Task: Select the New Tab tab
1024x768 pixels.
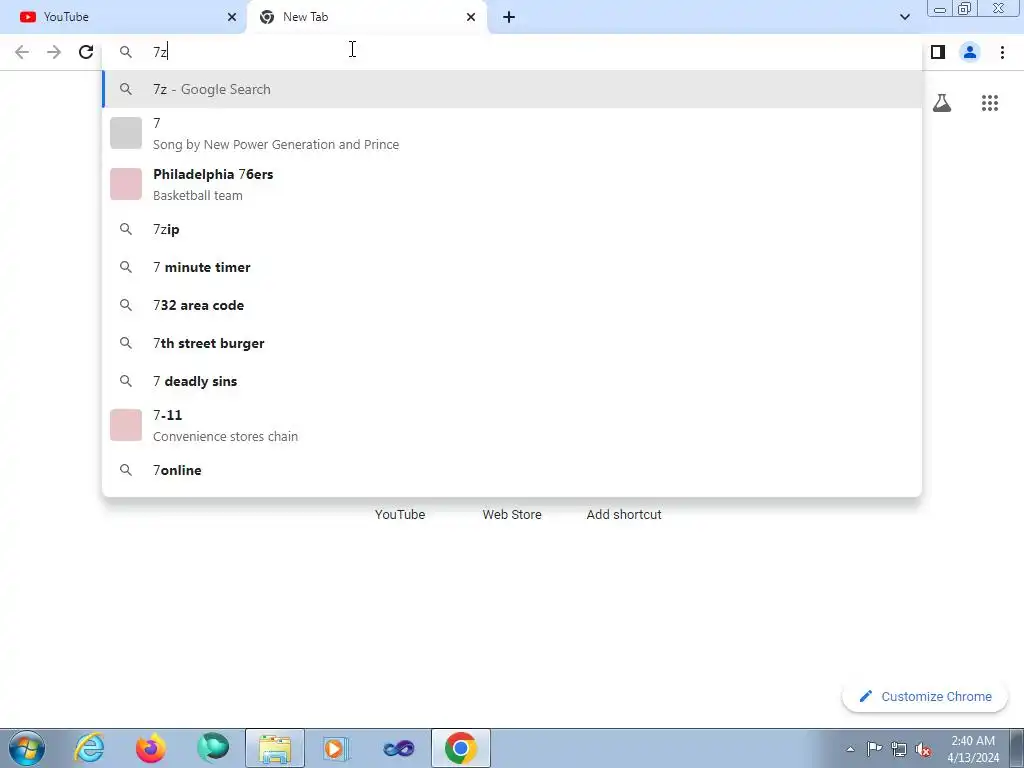Action: (x=367, y=17)
